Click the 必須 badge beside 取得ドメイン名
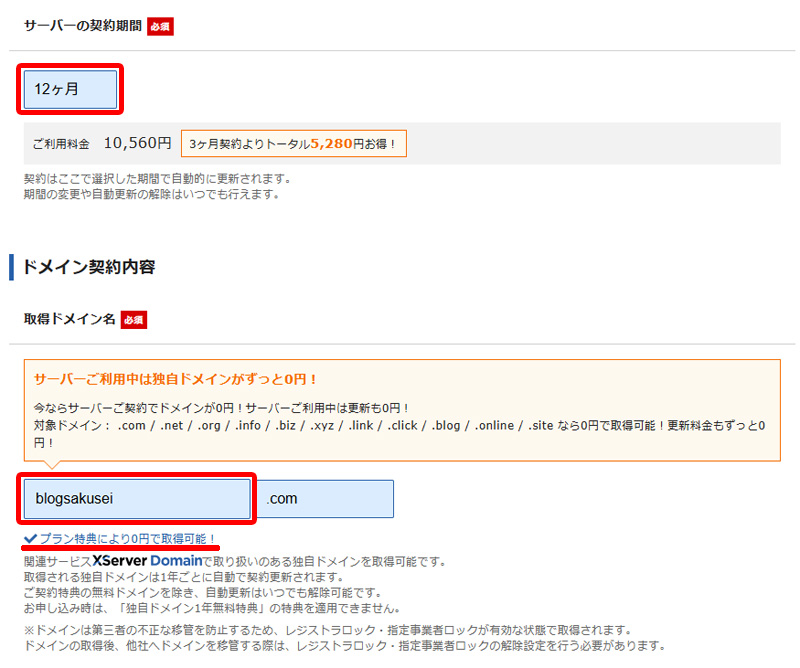800x668 pixels. point(134,319)
